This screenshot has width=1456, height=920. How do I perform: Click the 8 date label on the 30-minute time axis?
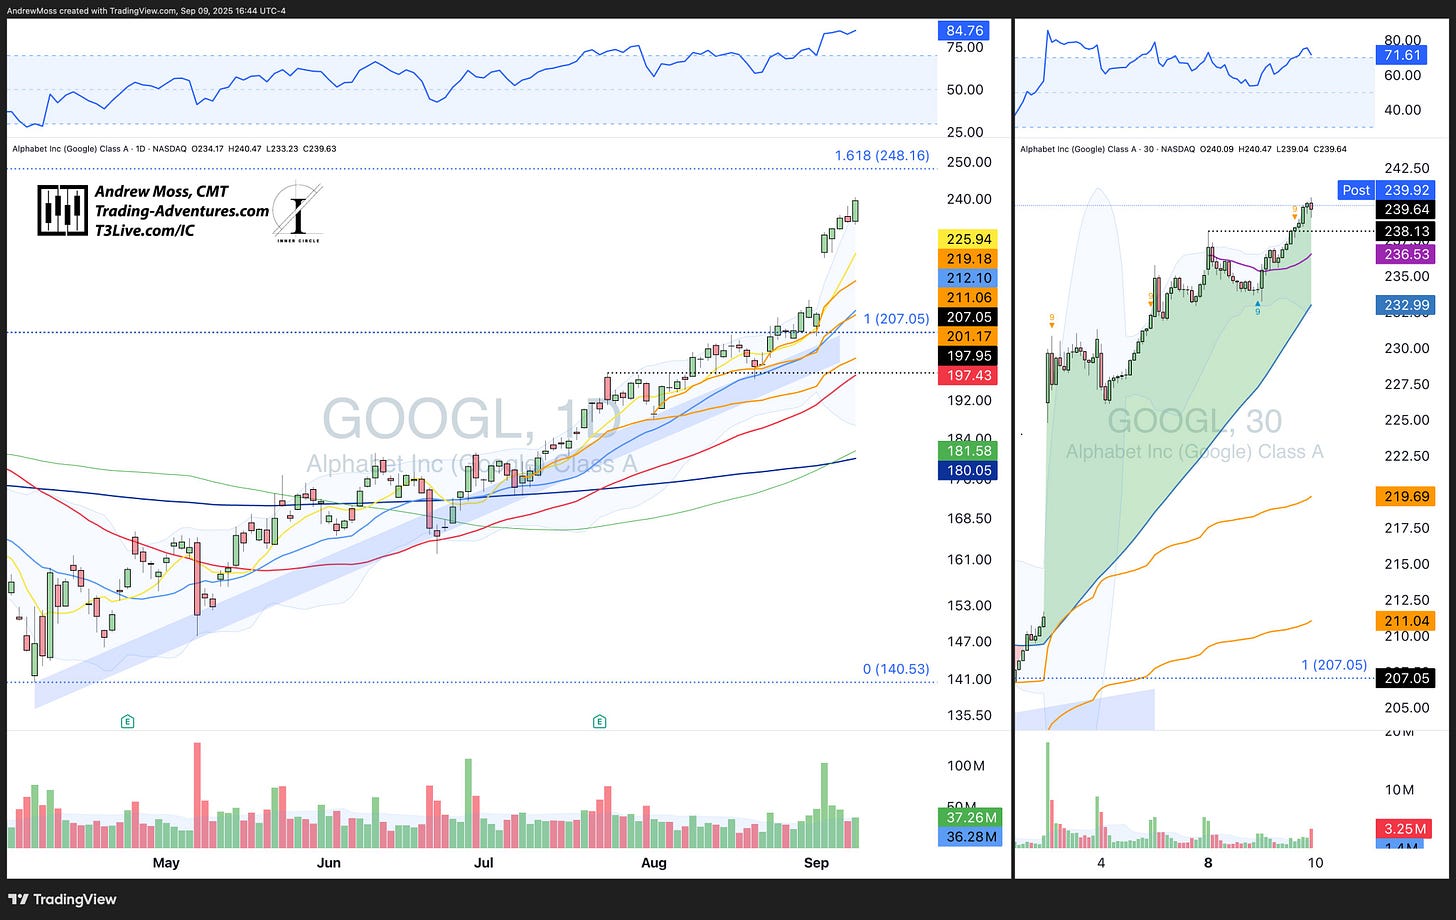[x=1208, y=862]
